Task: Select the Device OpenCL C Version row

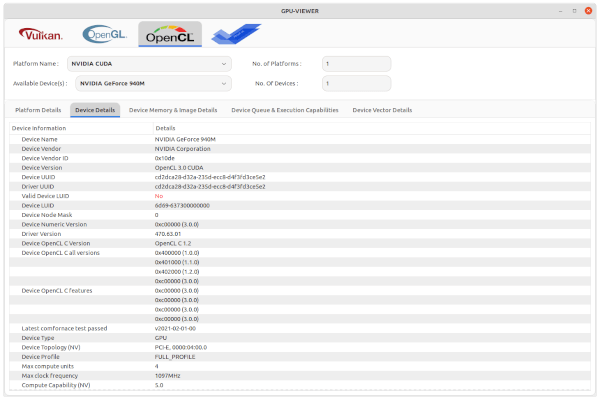Action: (300, 243)
